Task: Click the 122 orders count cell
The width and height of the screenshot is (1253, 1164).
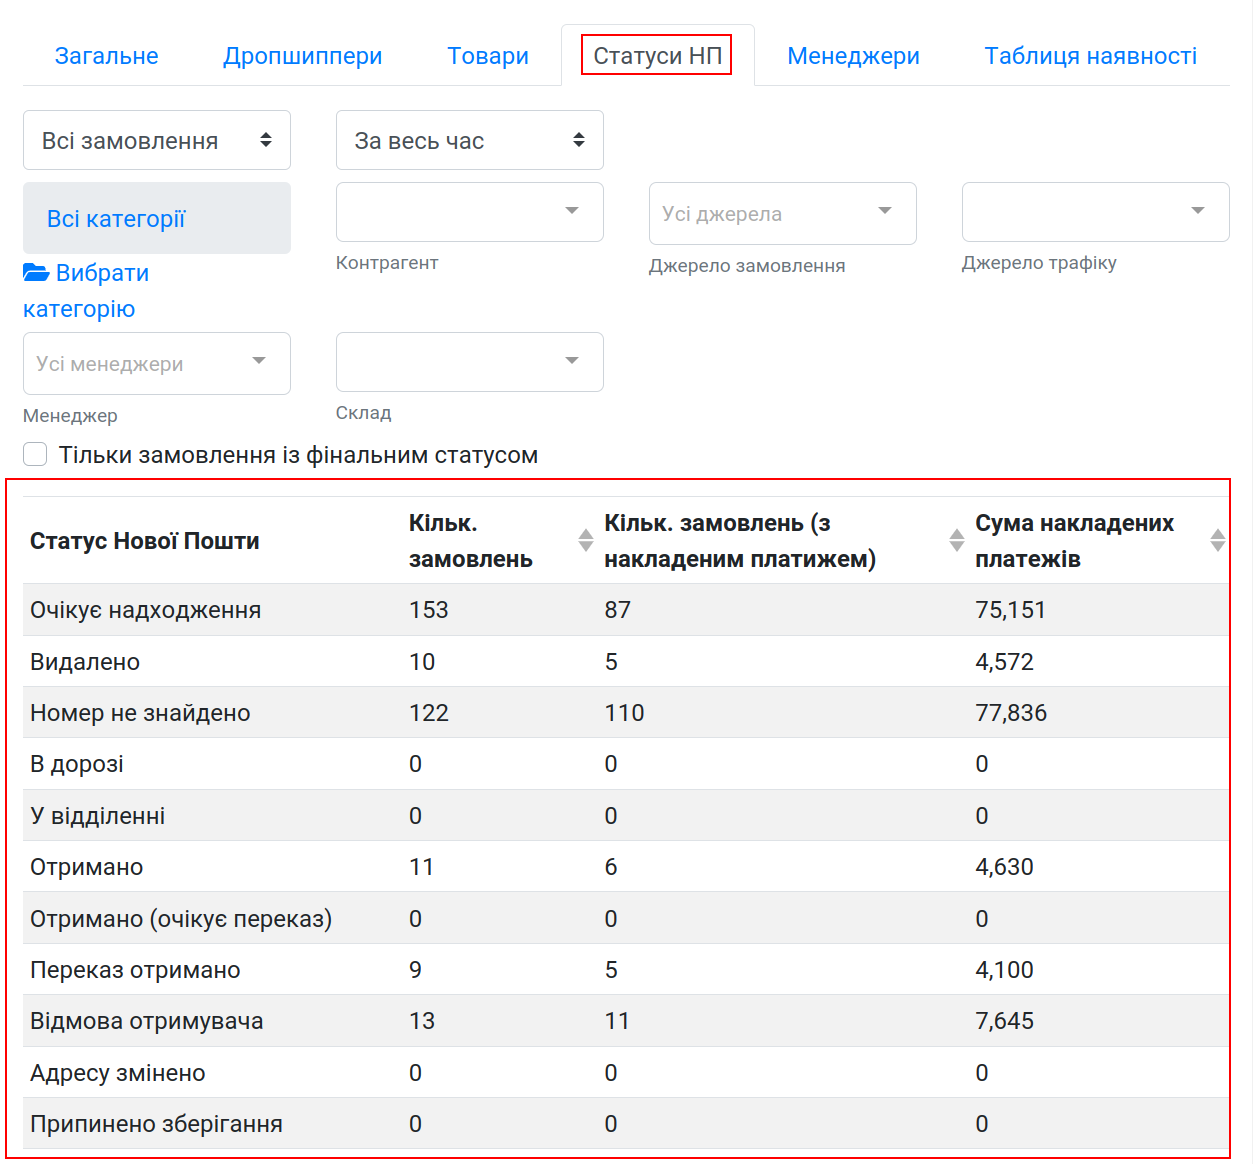Action: [429, 713]
